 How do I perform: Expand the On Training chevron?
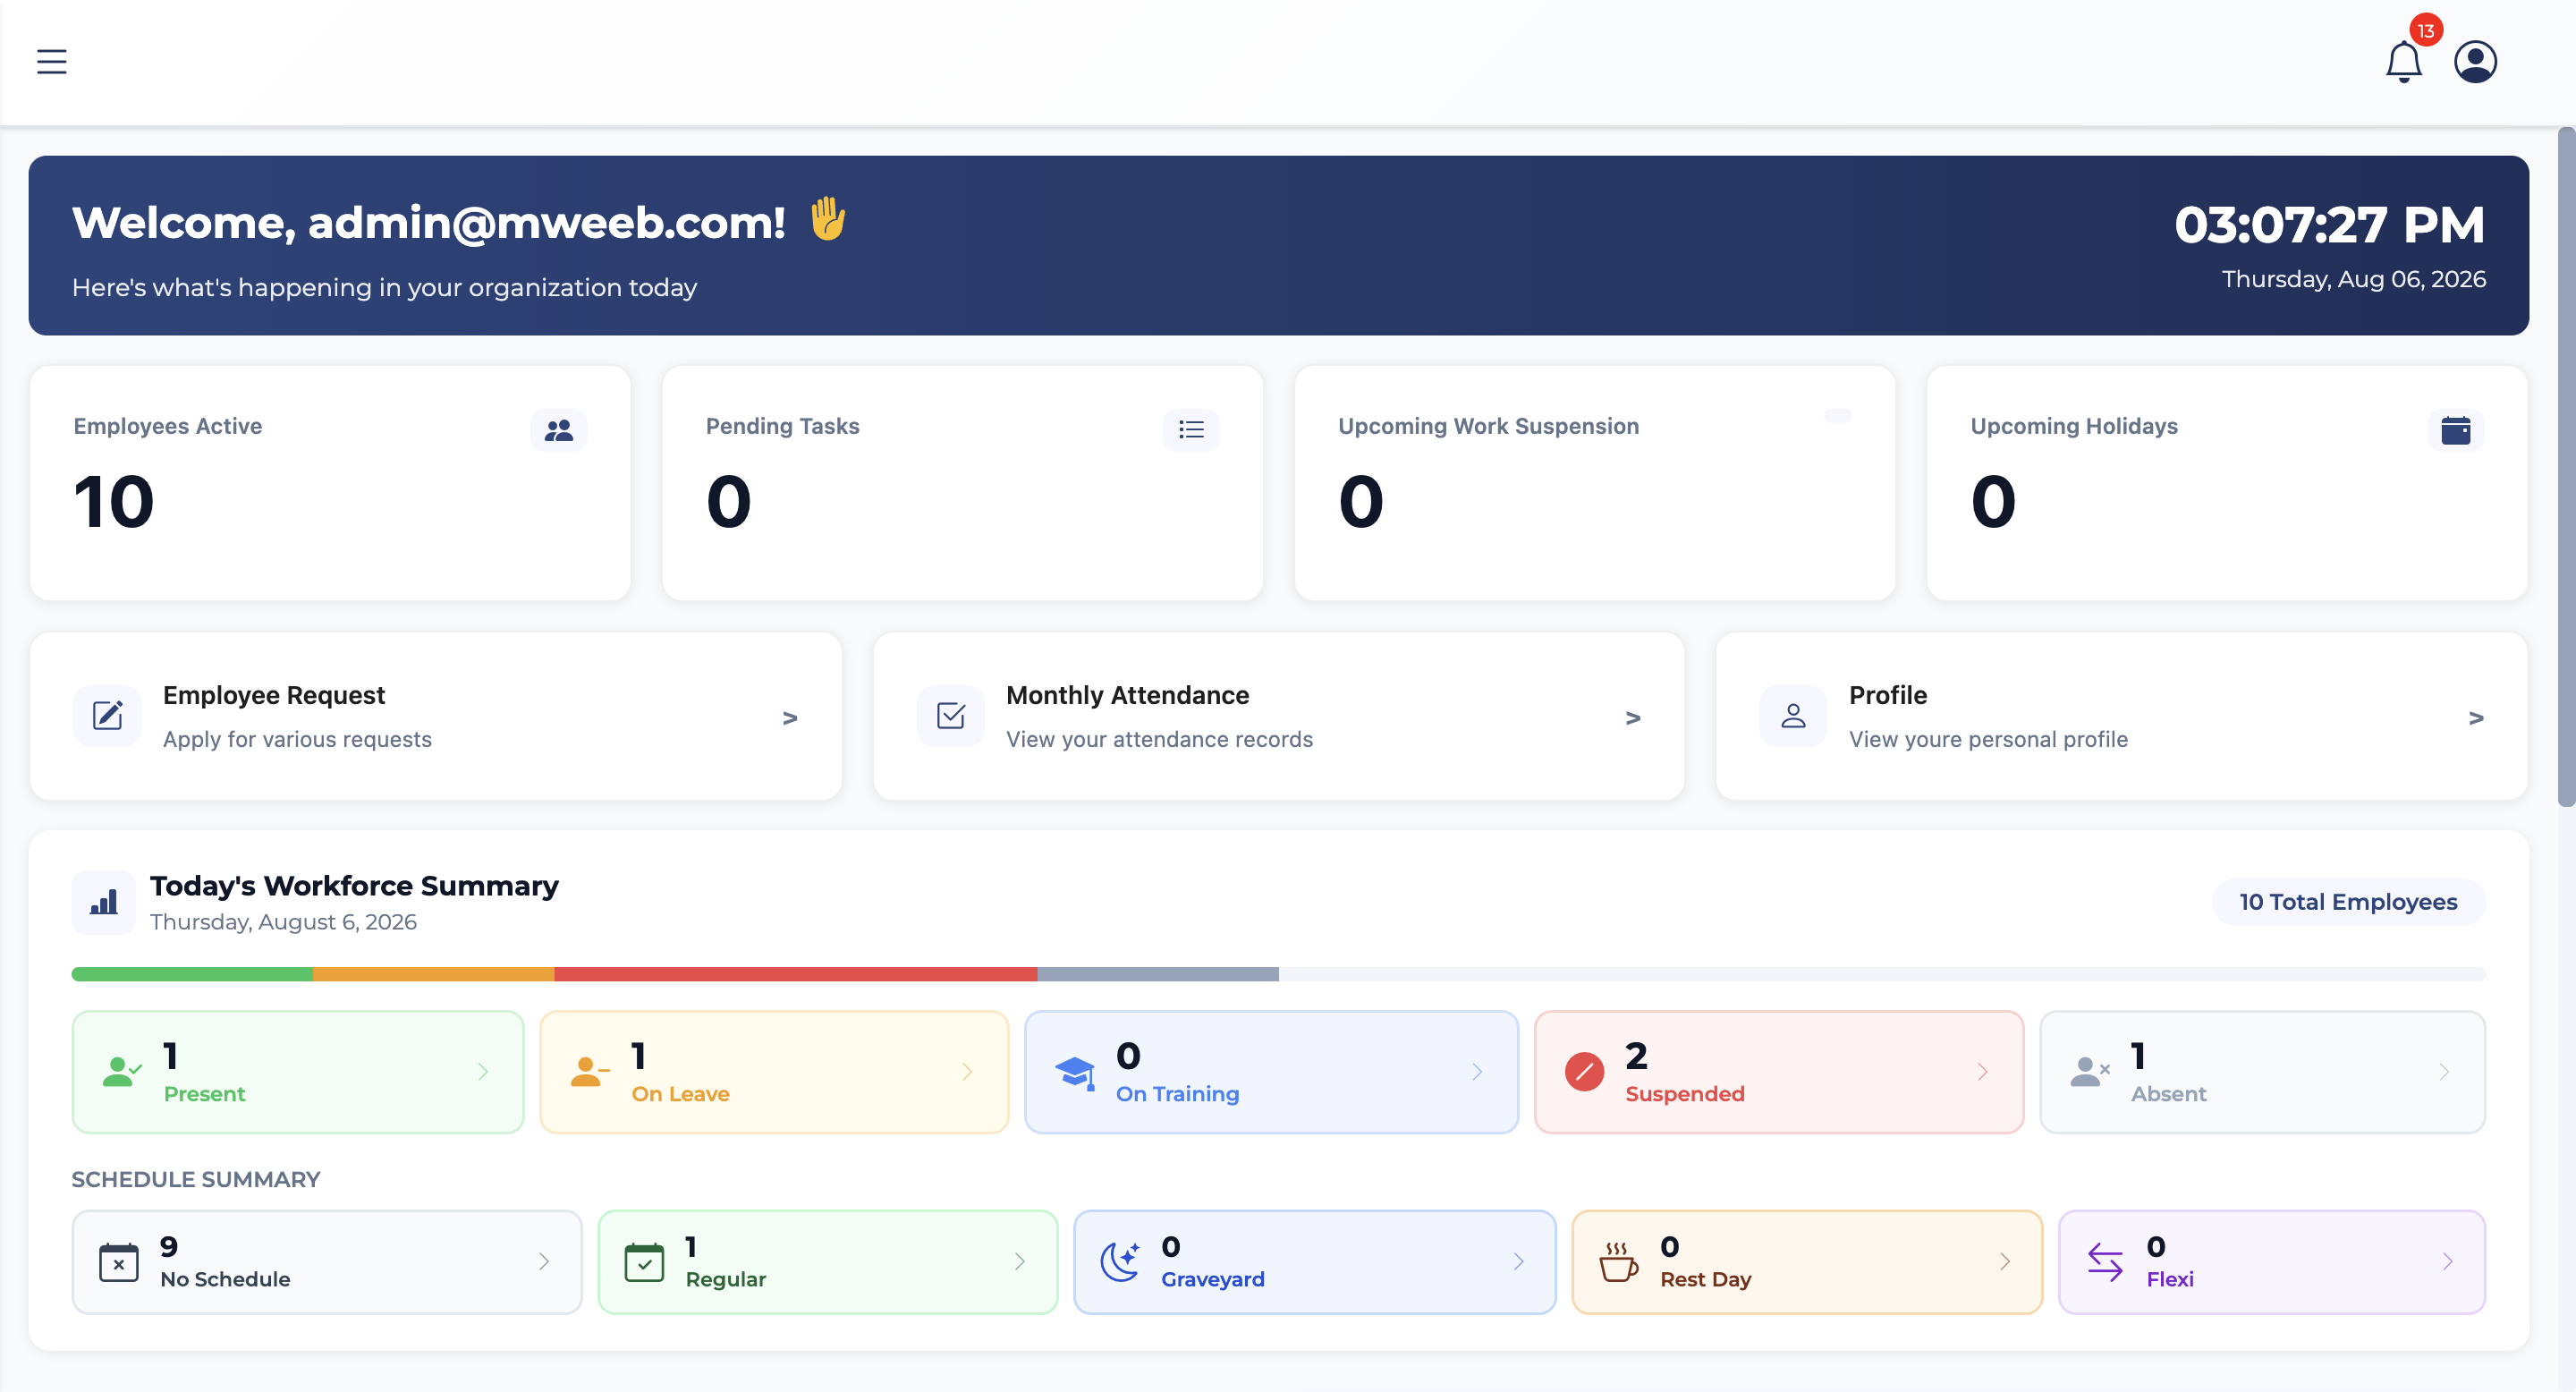[1477, 1072]
